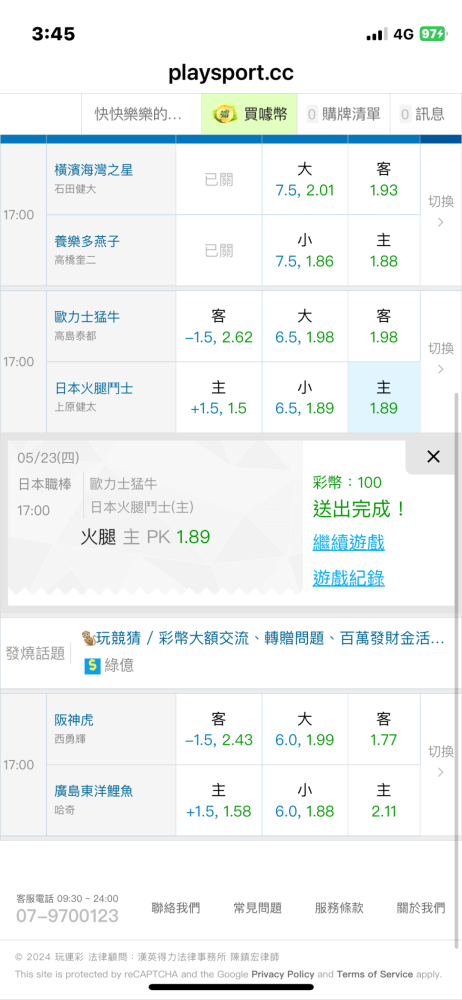This screenshot has height=1000, width=462.
Task: Select 大 6.0, 1.99 for 阪神虎 game
Action: pyautogui.click(x=304, y=730)
